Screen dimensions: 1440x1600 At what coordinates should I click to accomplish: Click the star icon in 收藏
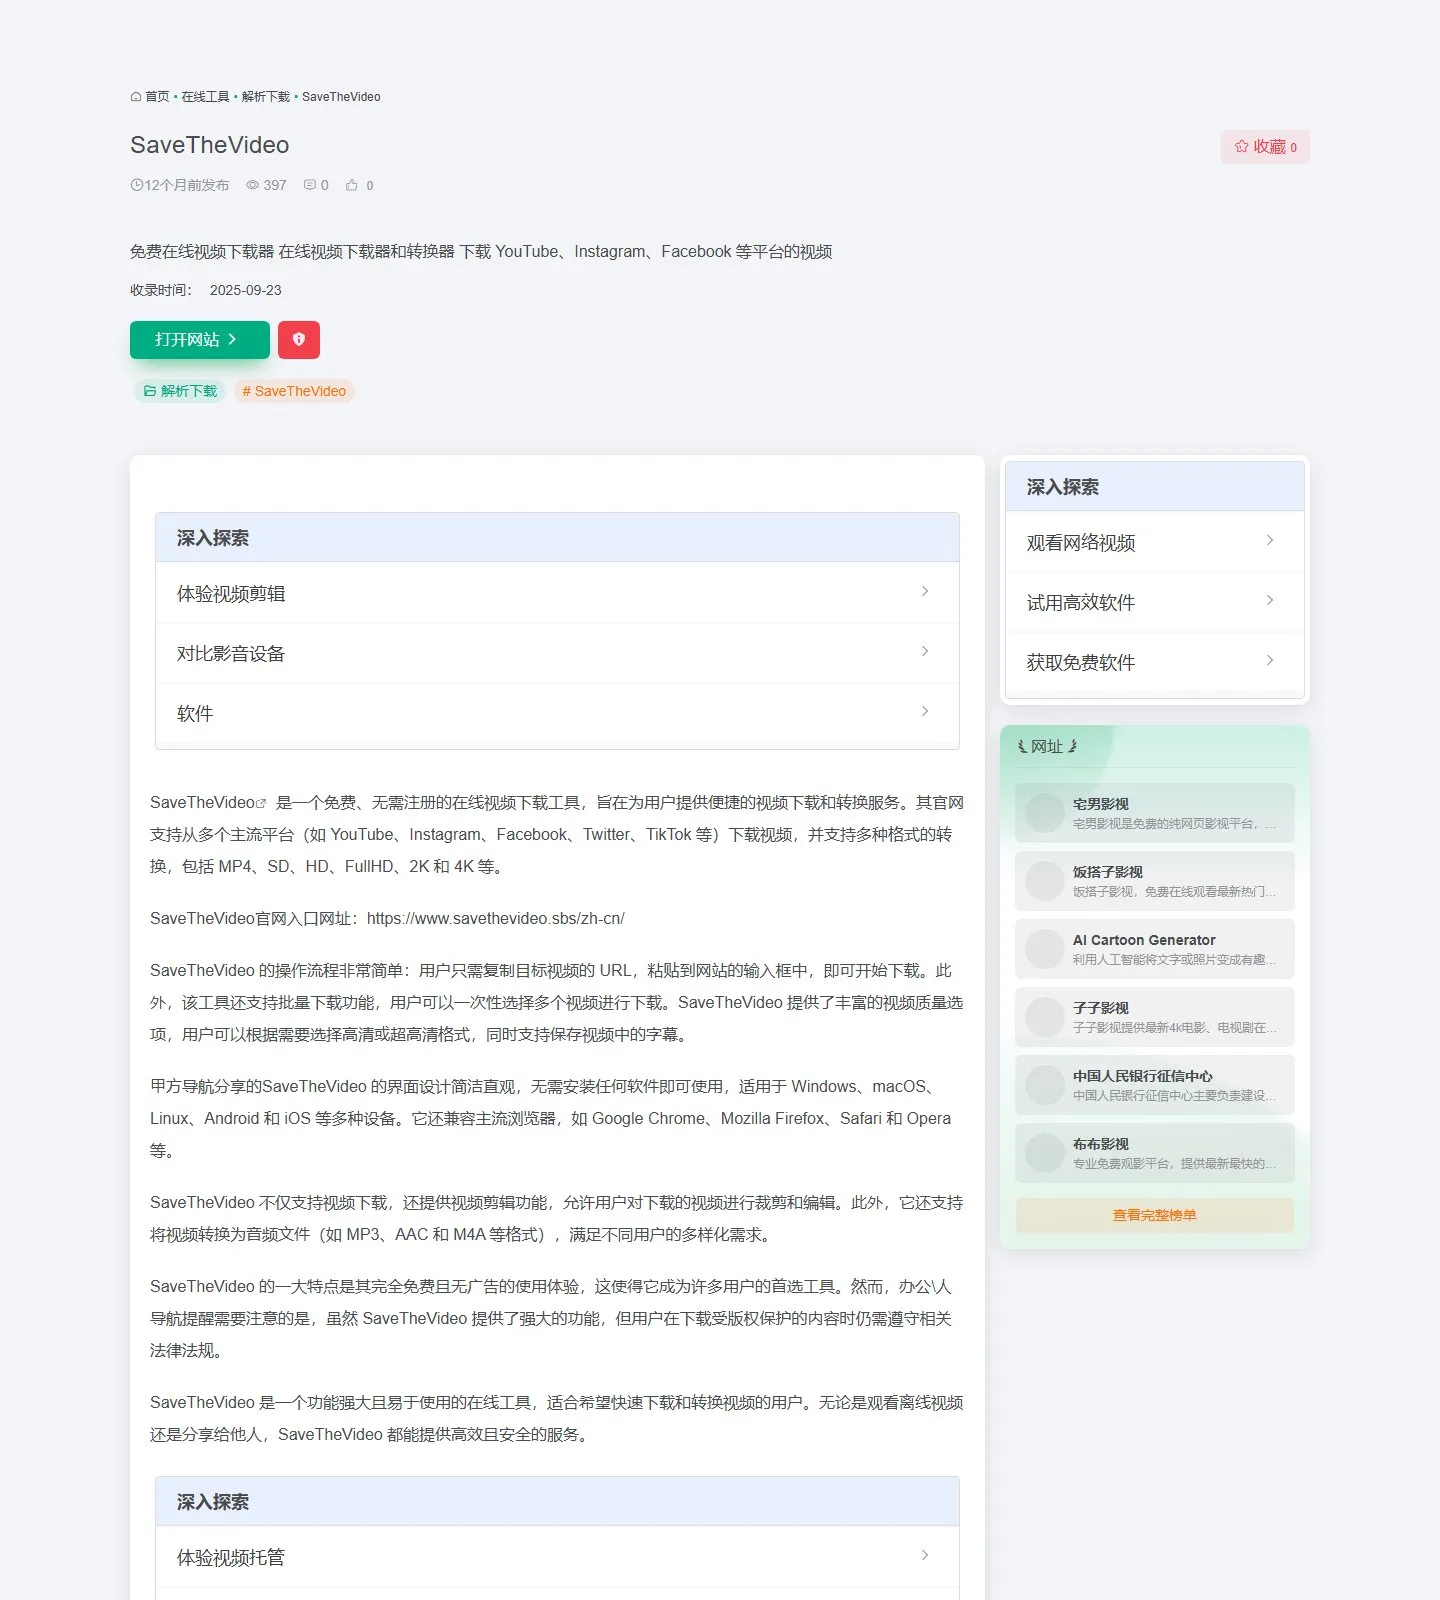pyautogui.click(x=1241, y=147)
